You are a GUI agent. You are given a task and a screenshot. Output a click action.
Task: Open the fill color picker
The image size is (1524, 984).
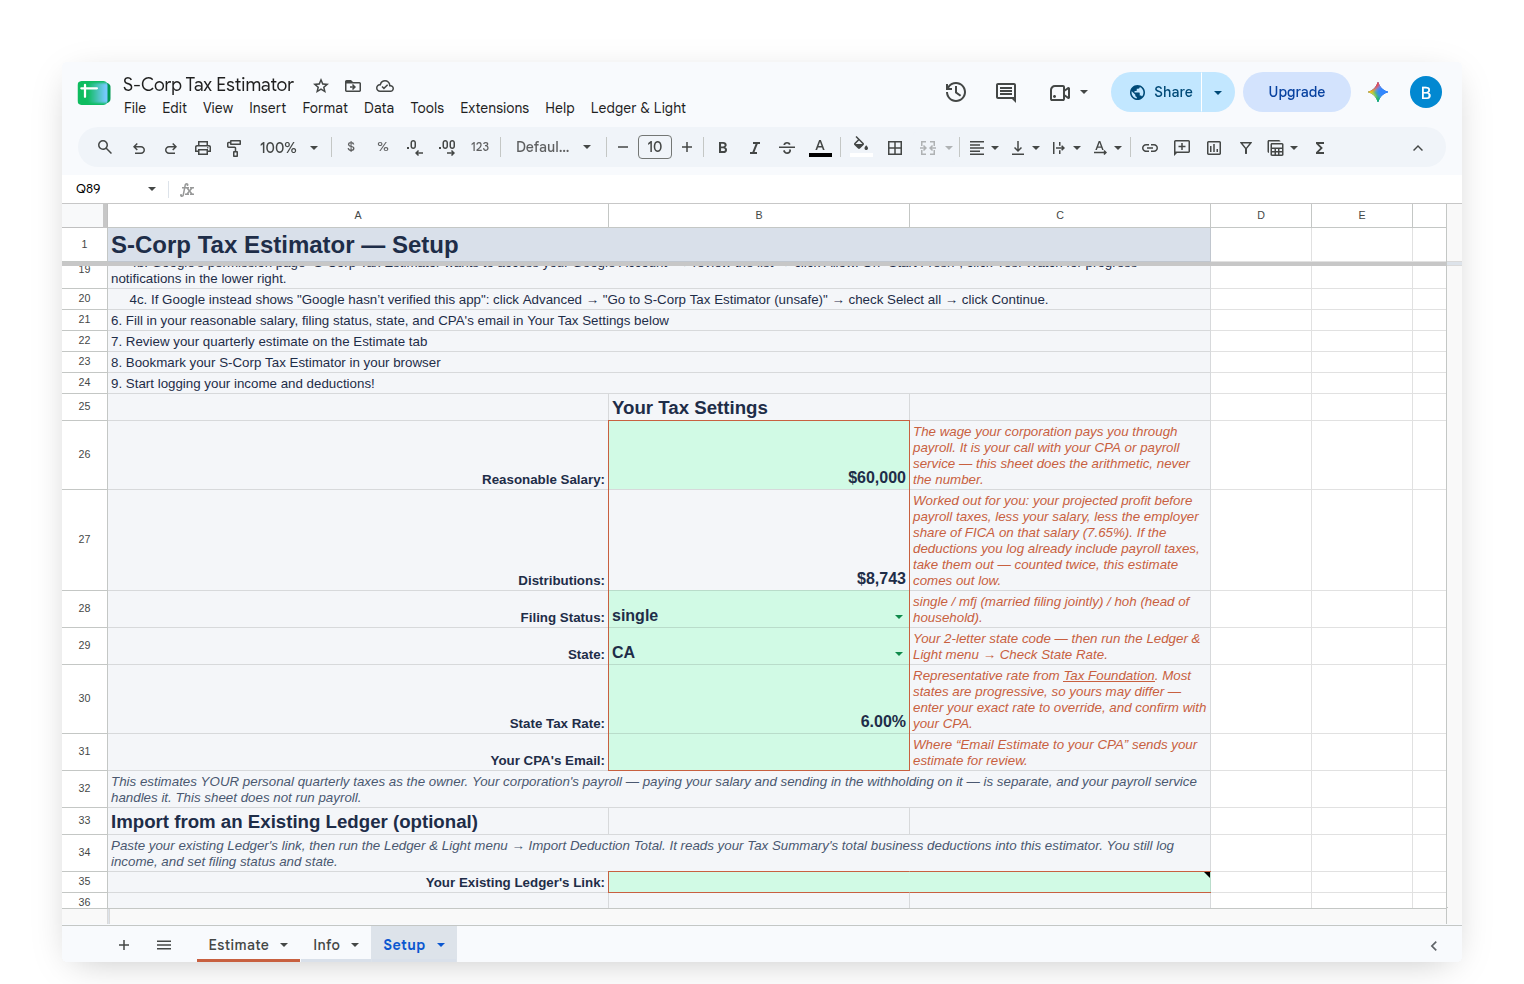[x=860, y=148]
